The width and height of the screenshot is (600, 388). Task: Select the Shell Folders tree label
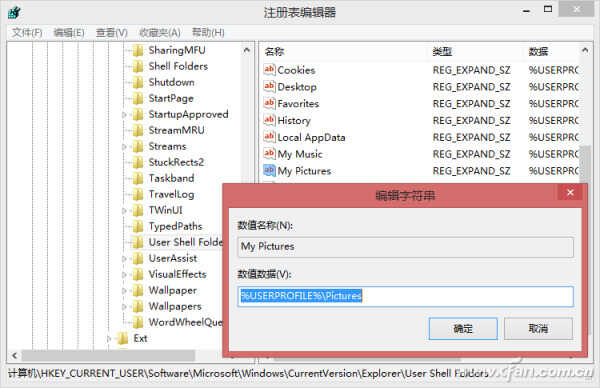(x=178, y=67)
